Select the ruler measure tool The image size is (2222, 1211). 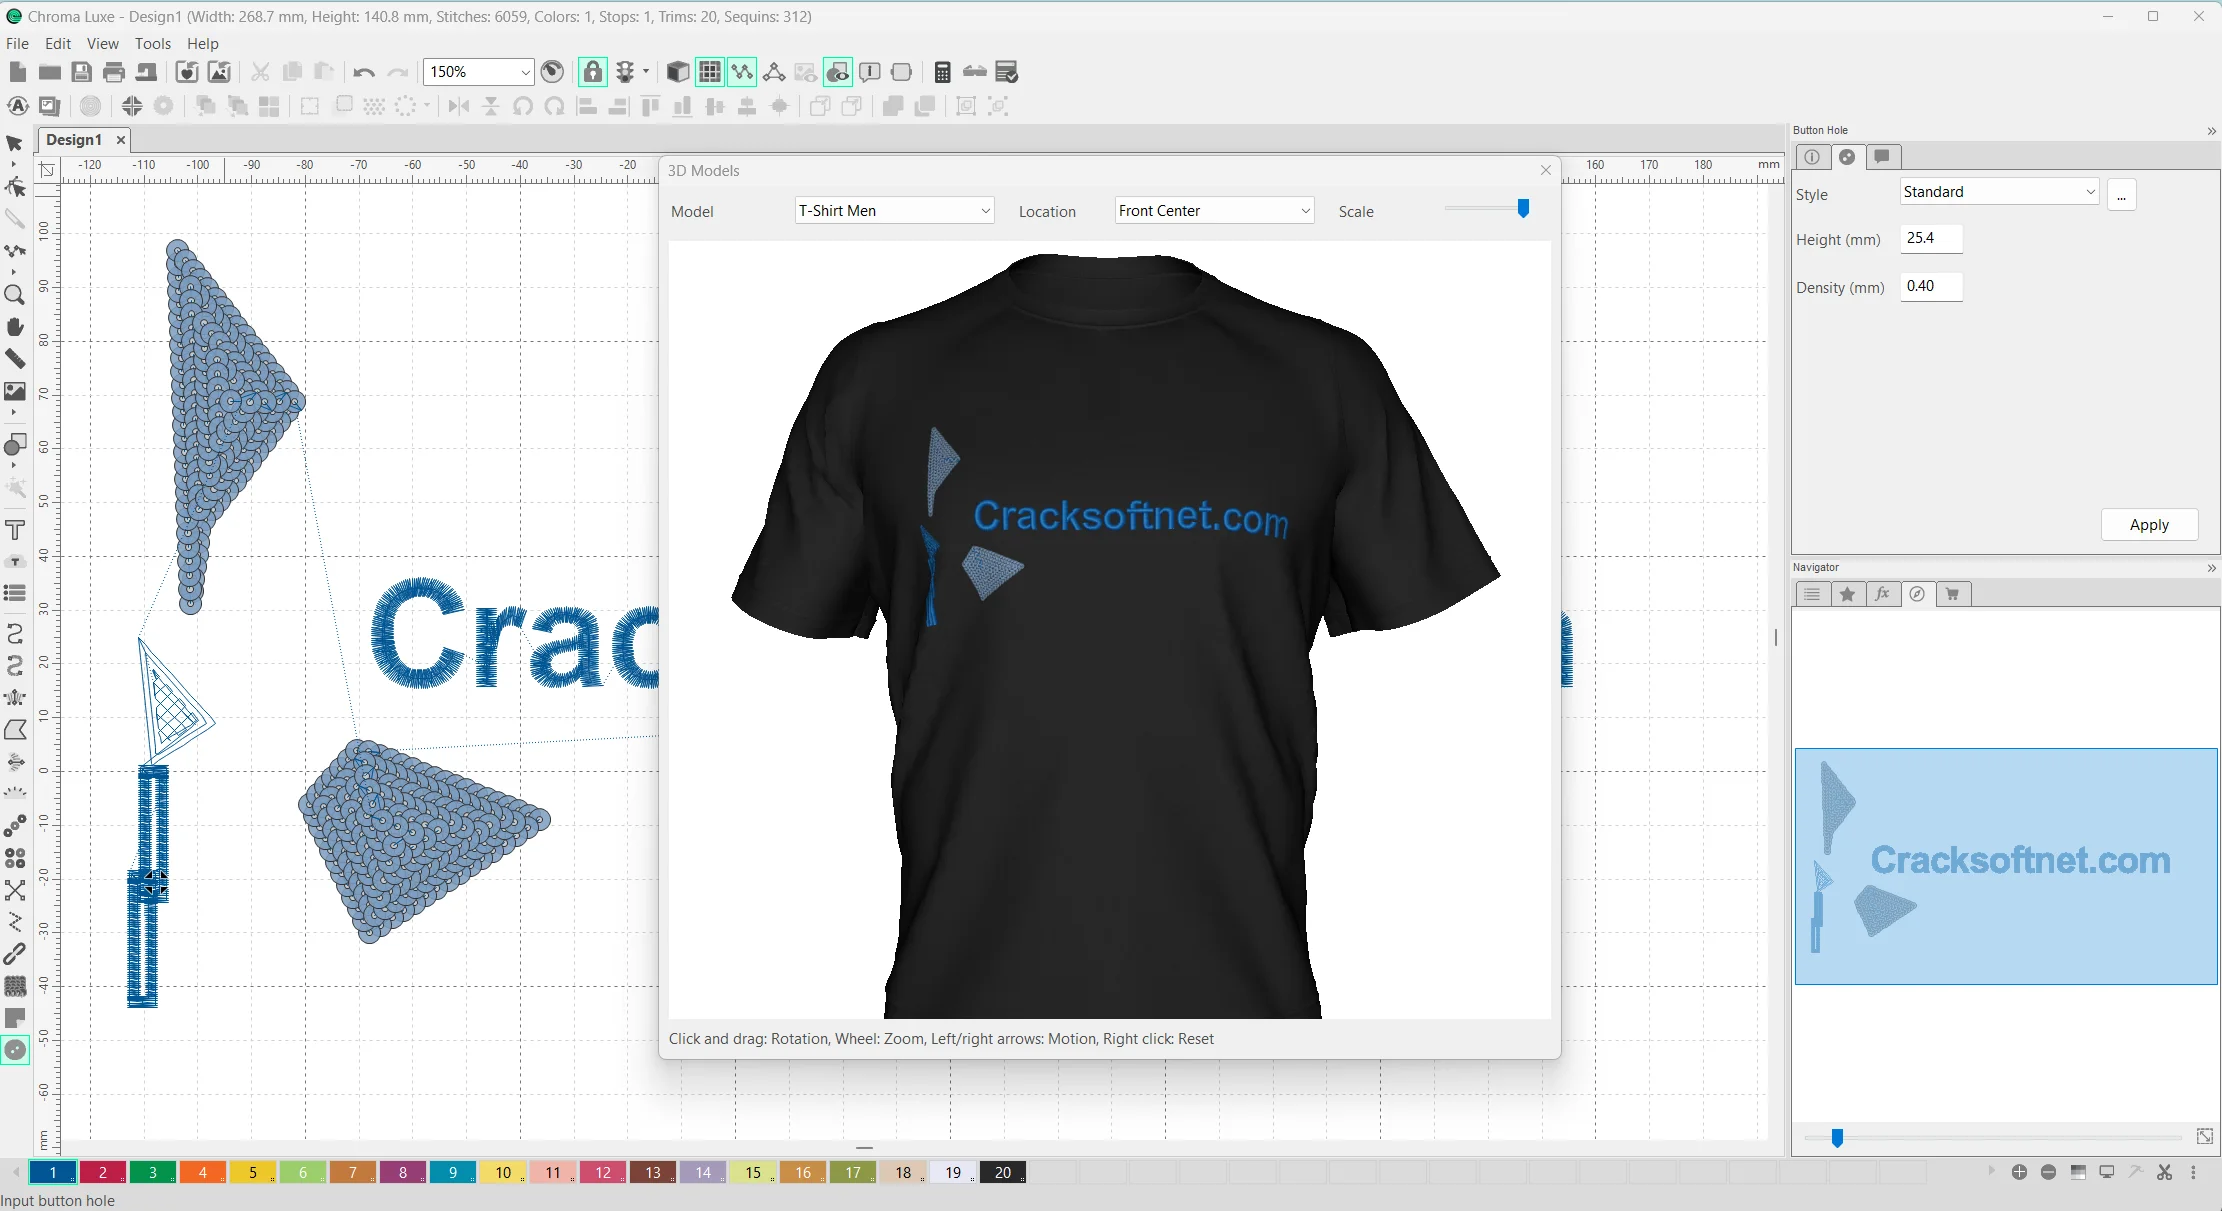tap(14, 359)
